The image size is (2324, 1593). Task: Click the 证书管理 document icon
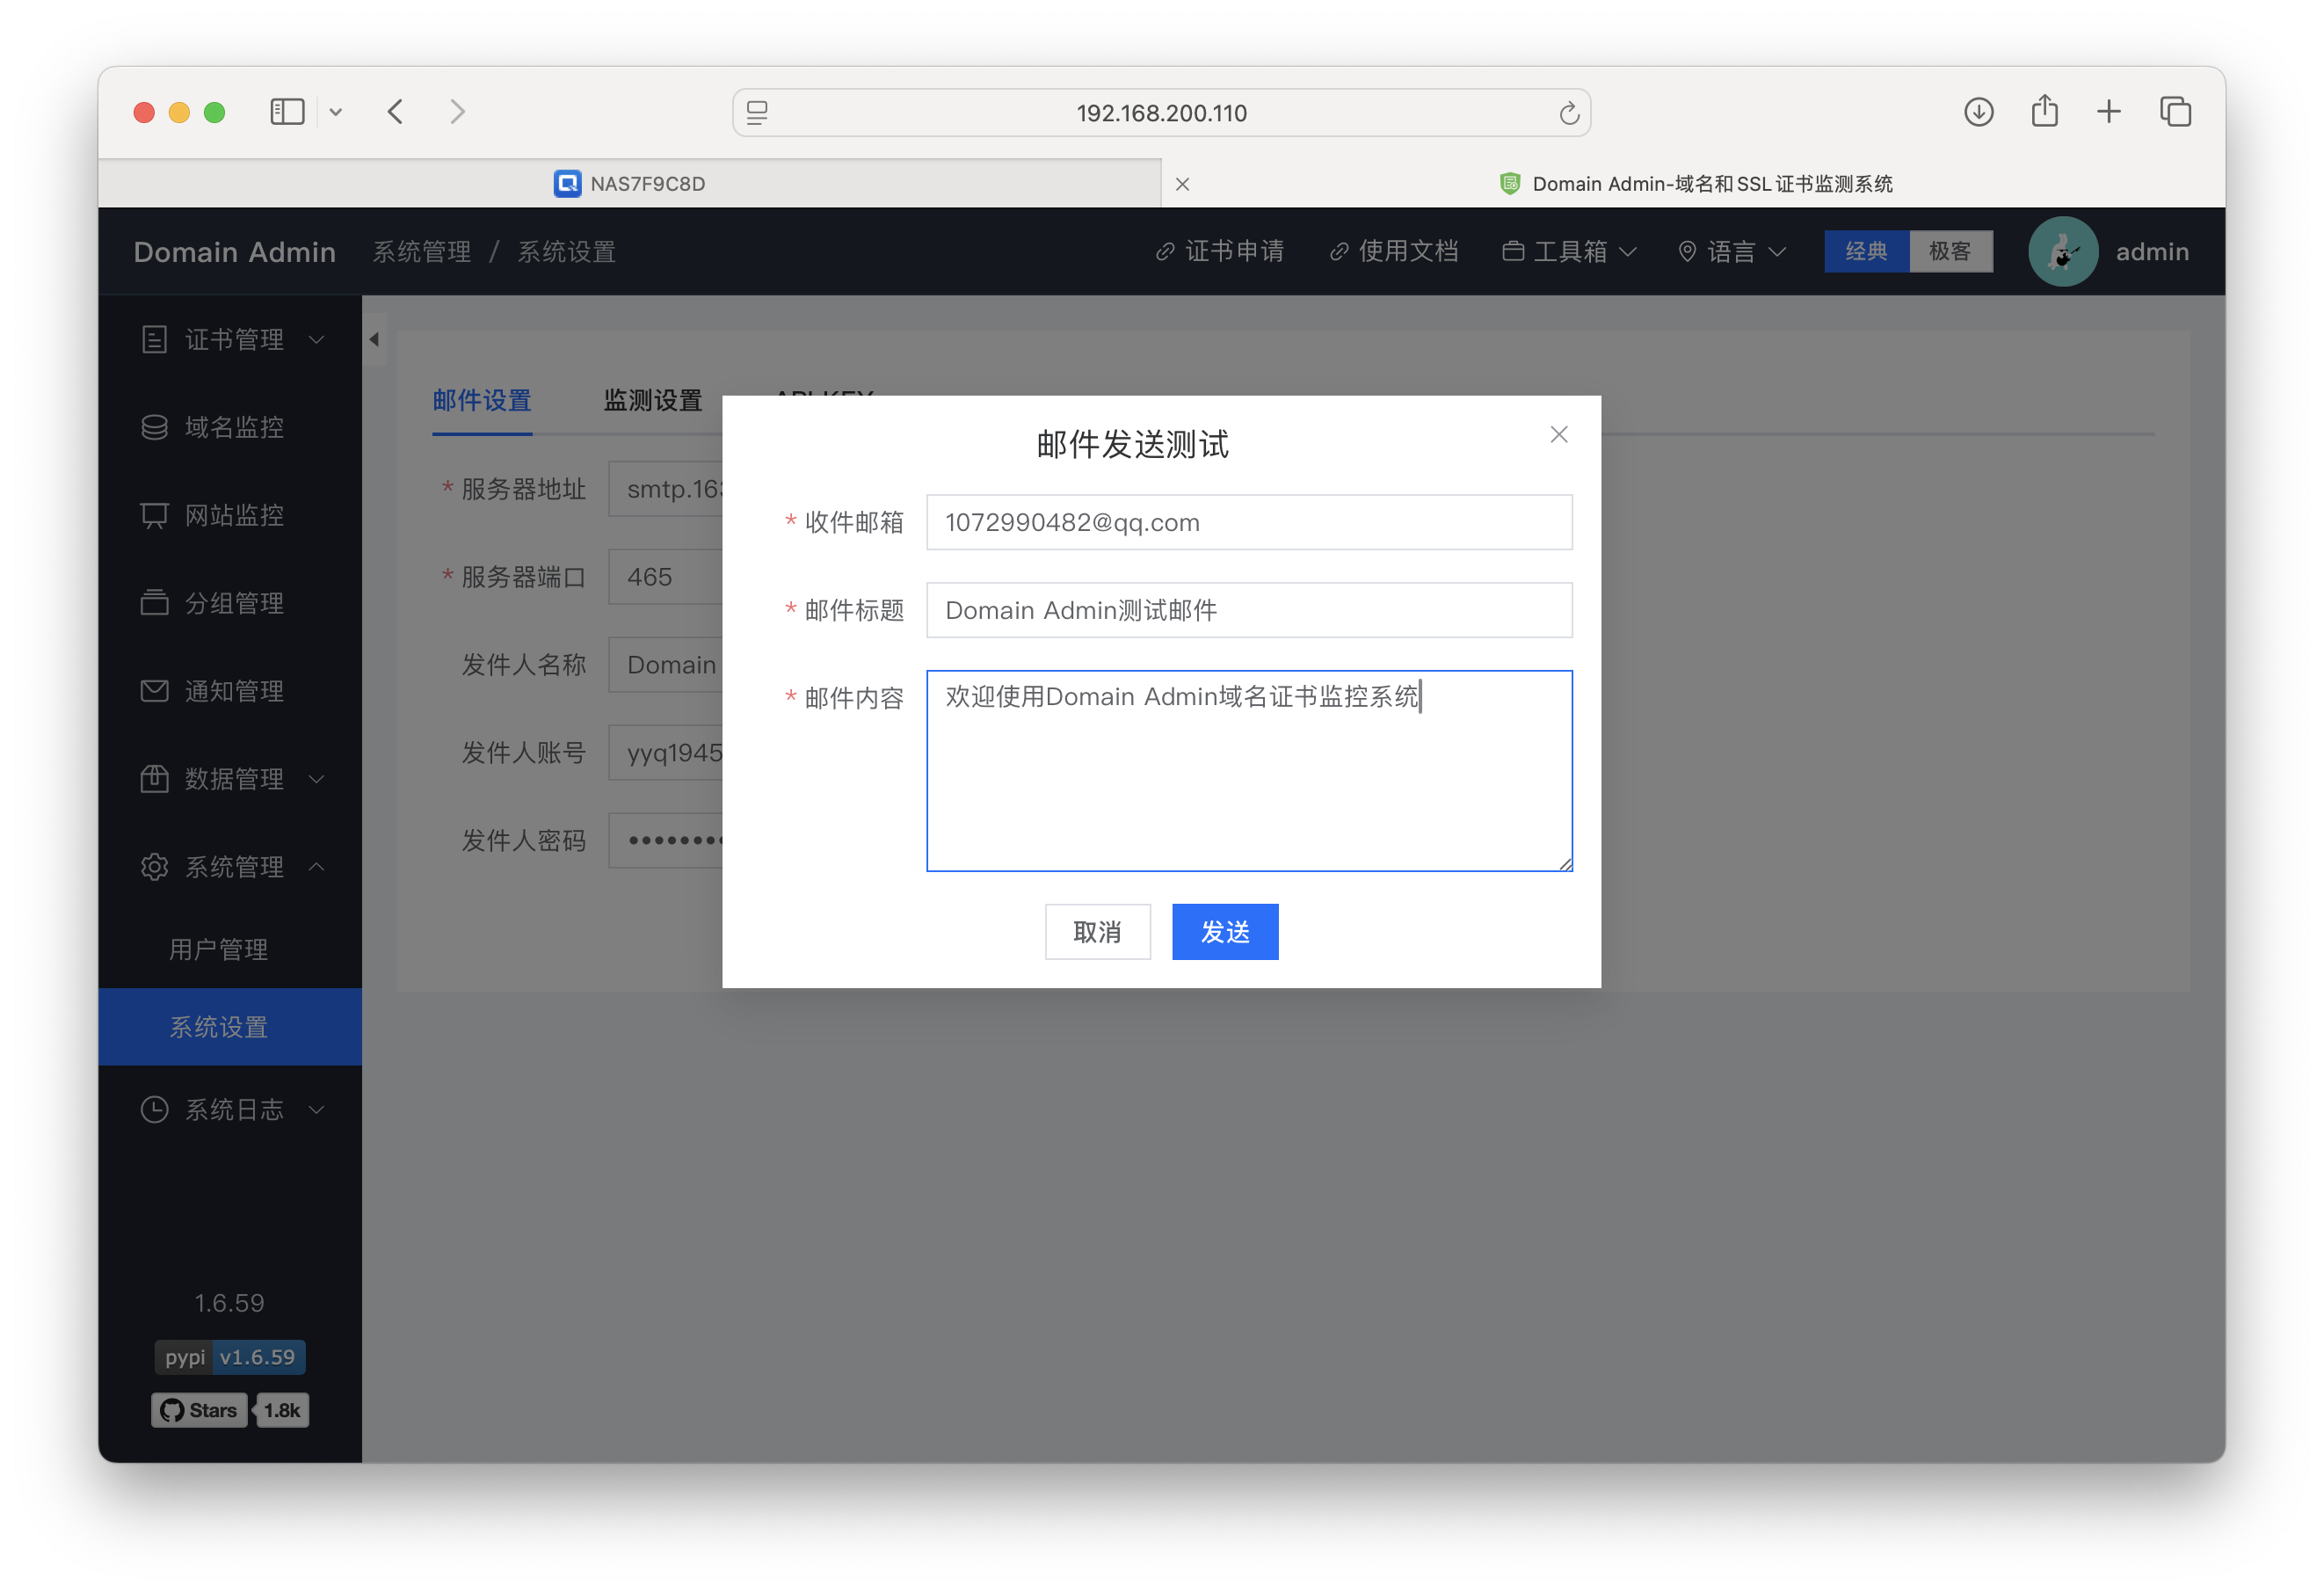point(154,340)
